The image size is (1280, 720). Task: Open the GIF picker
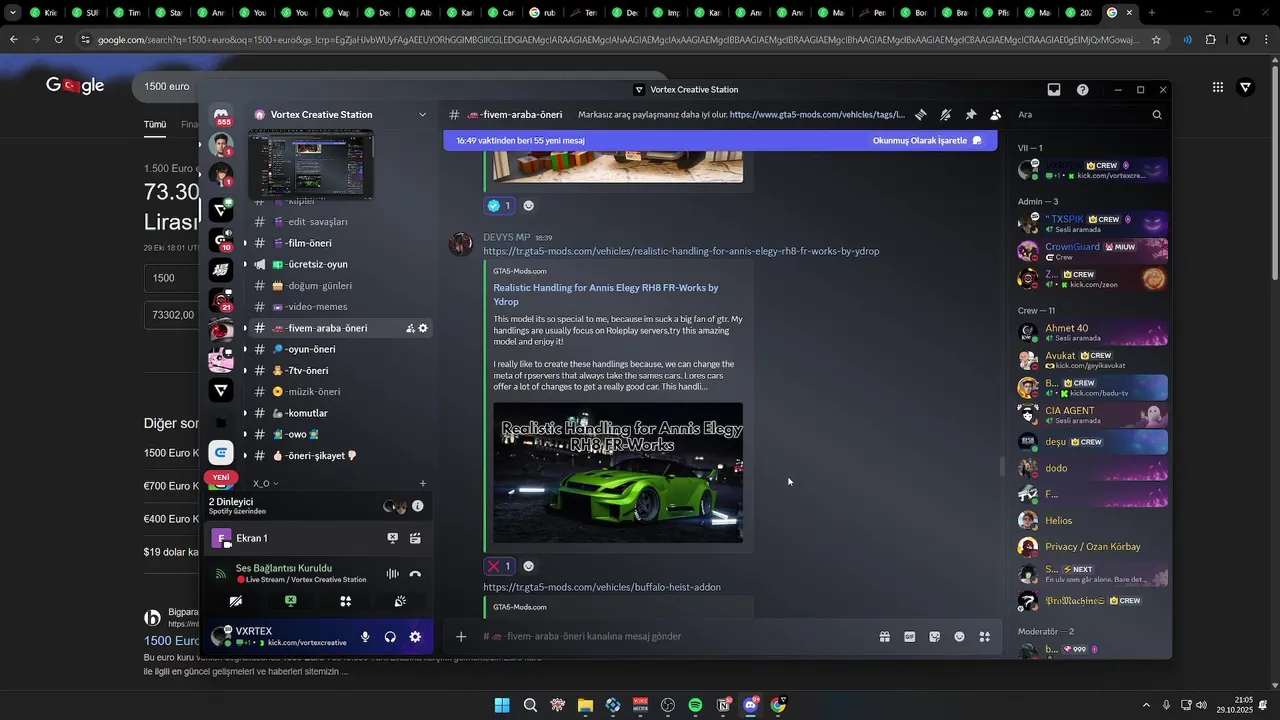[x=910, y=636]
